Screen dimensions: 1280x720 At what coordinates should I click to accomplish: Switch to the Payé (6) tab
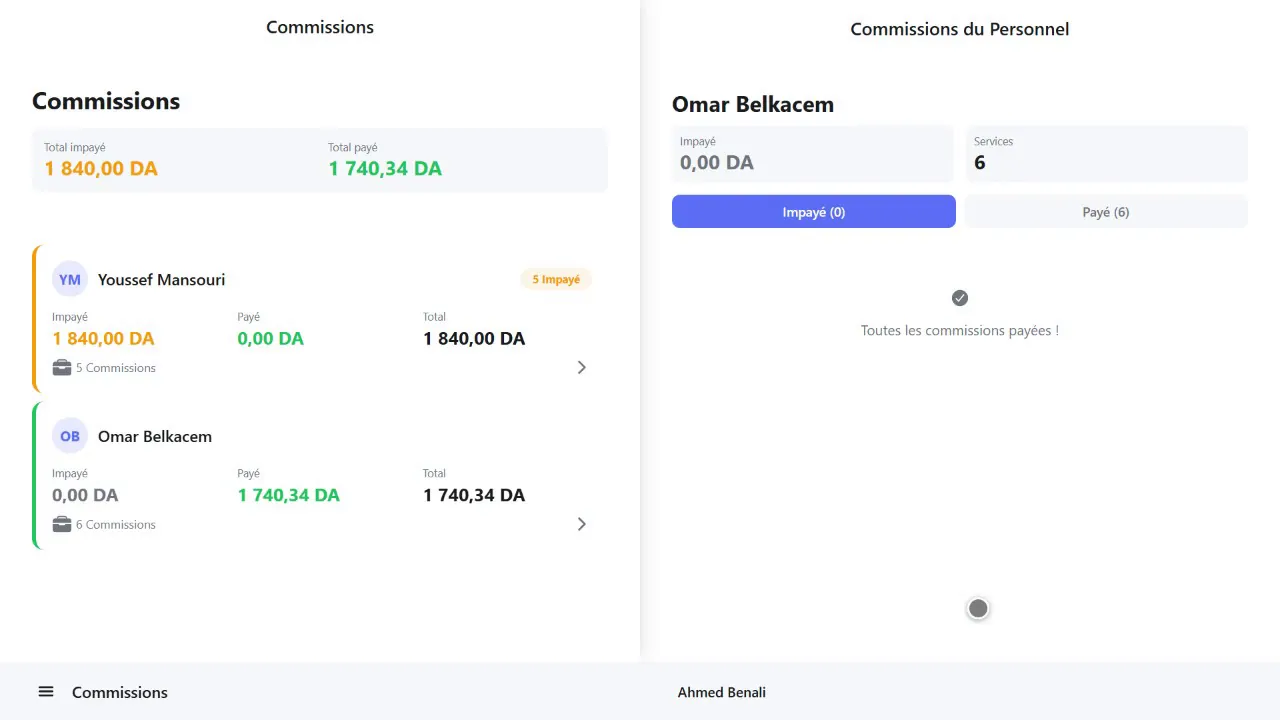(x=1106, y=212)
